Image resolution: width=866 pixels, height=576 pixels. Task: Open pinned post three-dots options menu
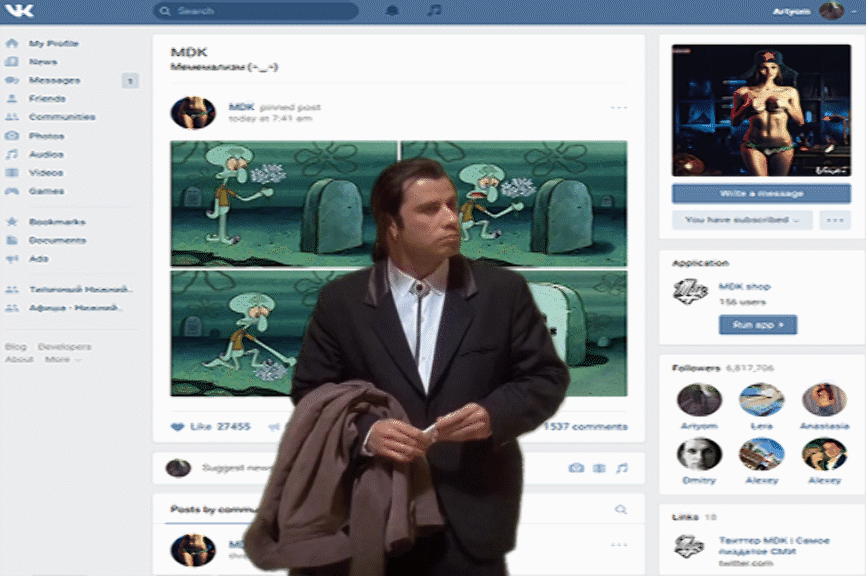click(619, 108)
